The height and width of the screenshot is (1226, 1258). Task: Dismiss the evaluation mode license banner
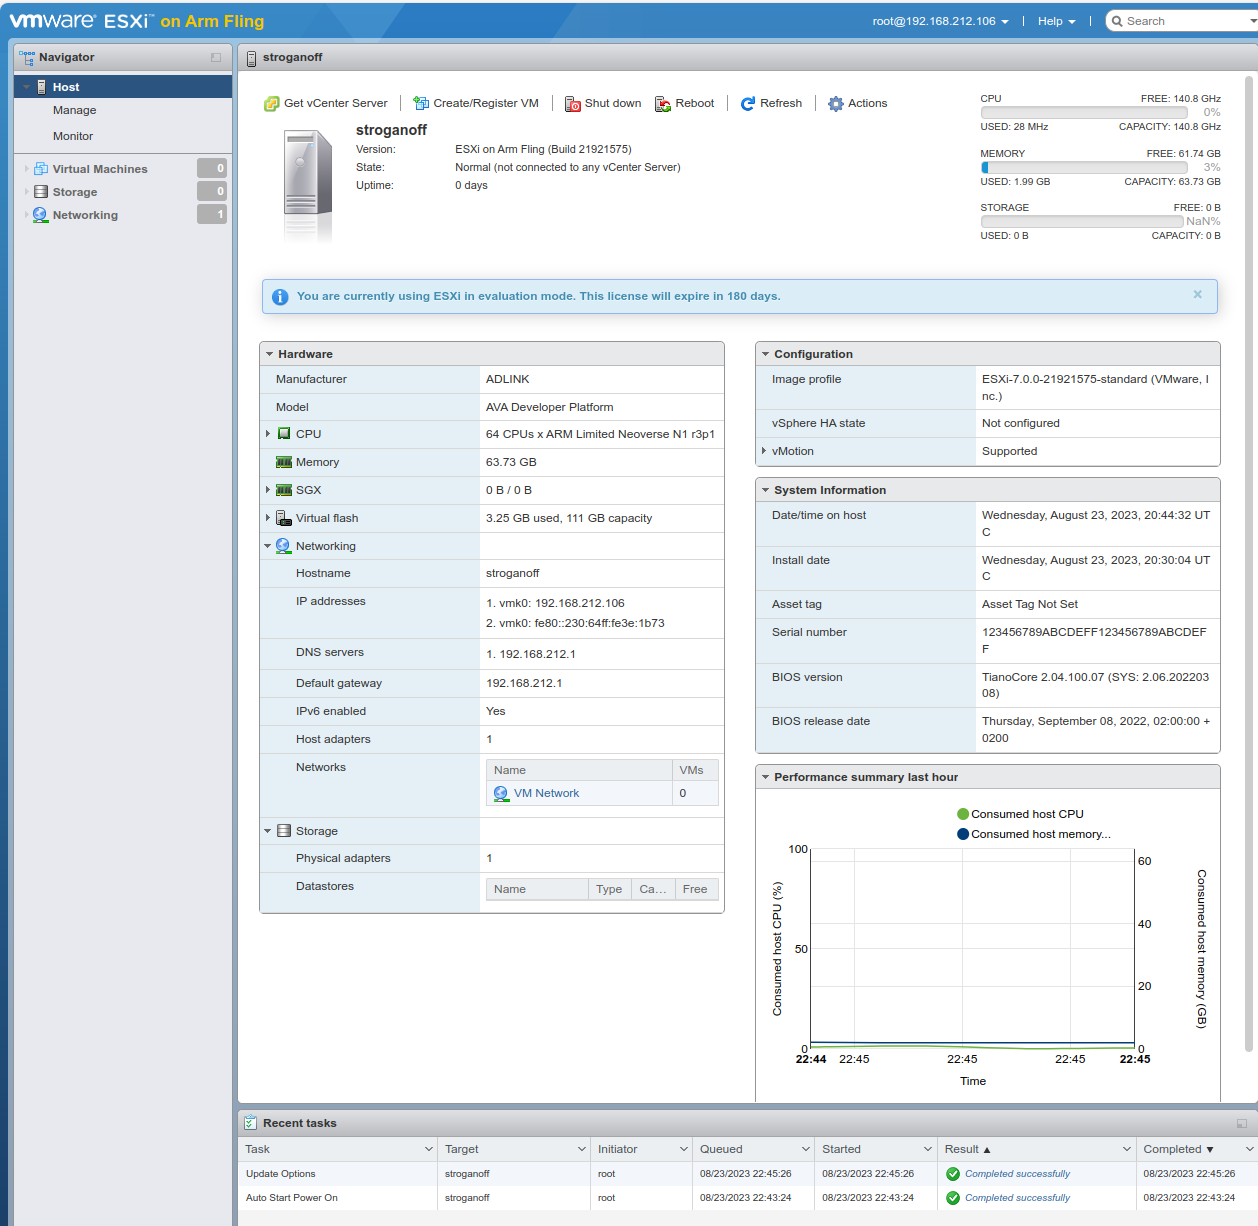coord(1198,295)
